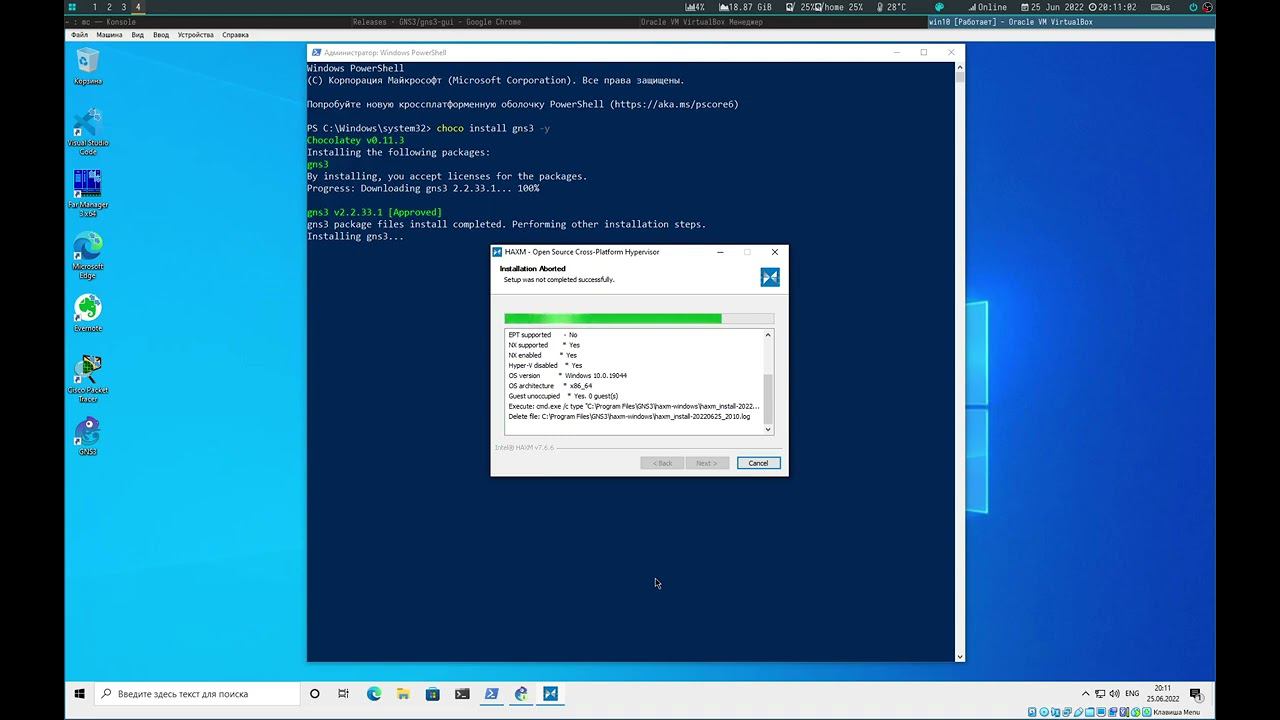Open Cisco Packet Tracer desktop icon
The image size is (1280, 720).
click(88, 379)
